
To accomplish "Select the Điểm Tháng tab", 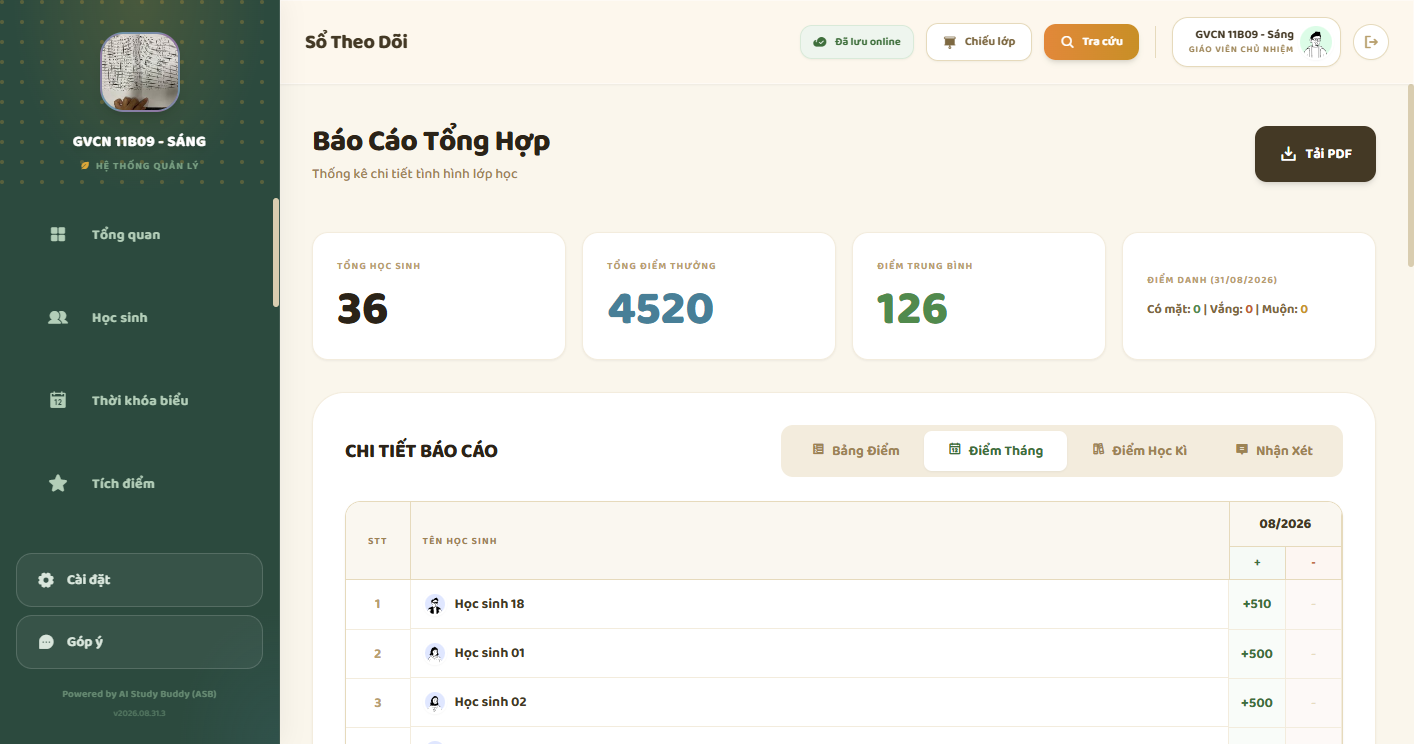I will pyautogui.click(x=995, y=451).
